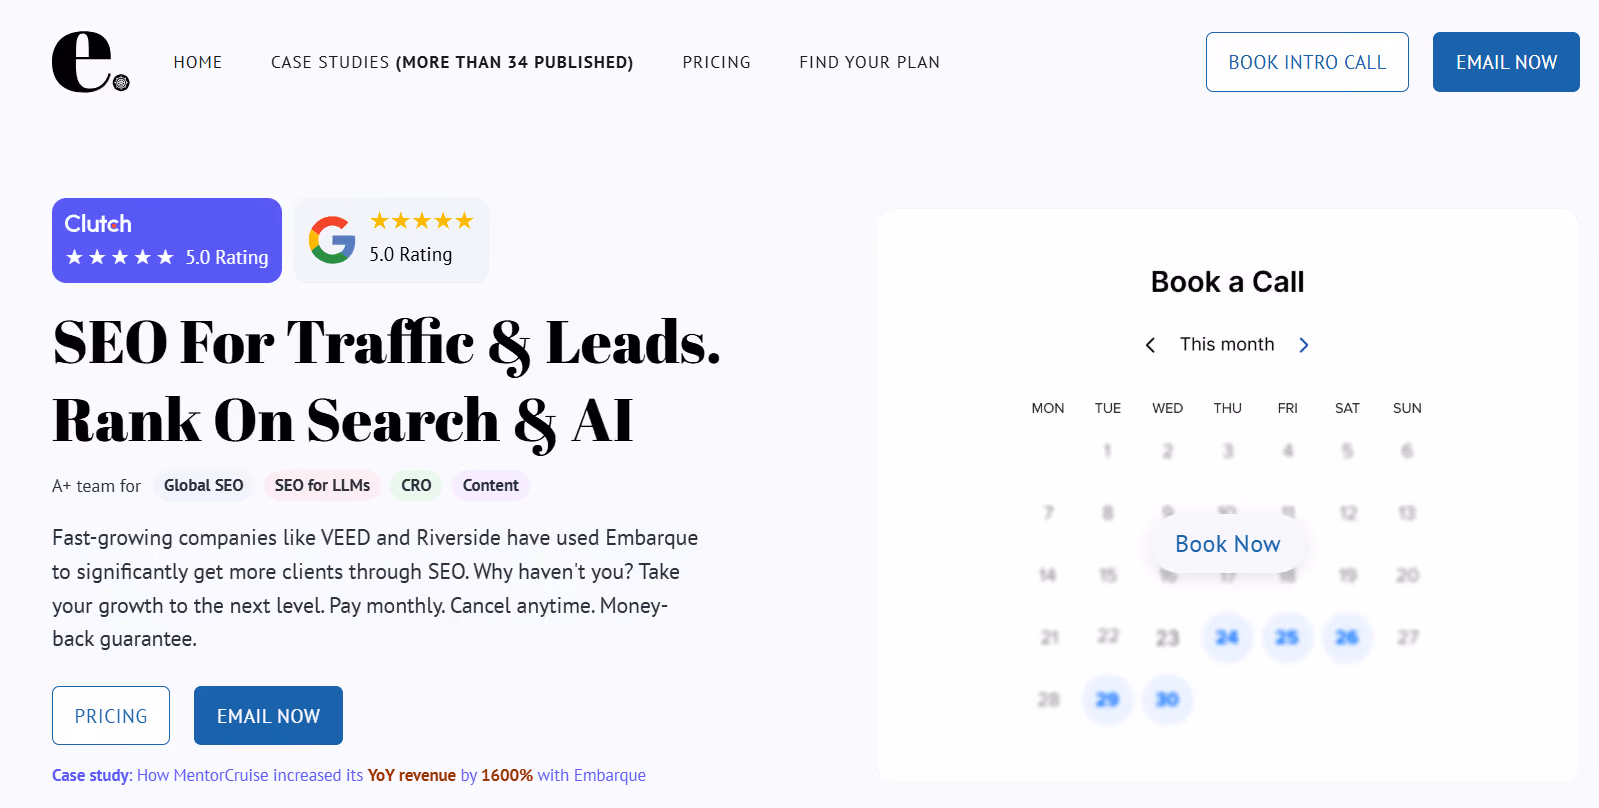The height and width of the screenshot is (808, 1599).
Task: Click EMAIL NOW beneath the hero paragraph
Action: pyautogui.click(x=268, y=716)
